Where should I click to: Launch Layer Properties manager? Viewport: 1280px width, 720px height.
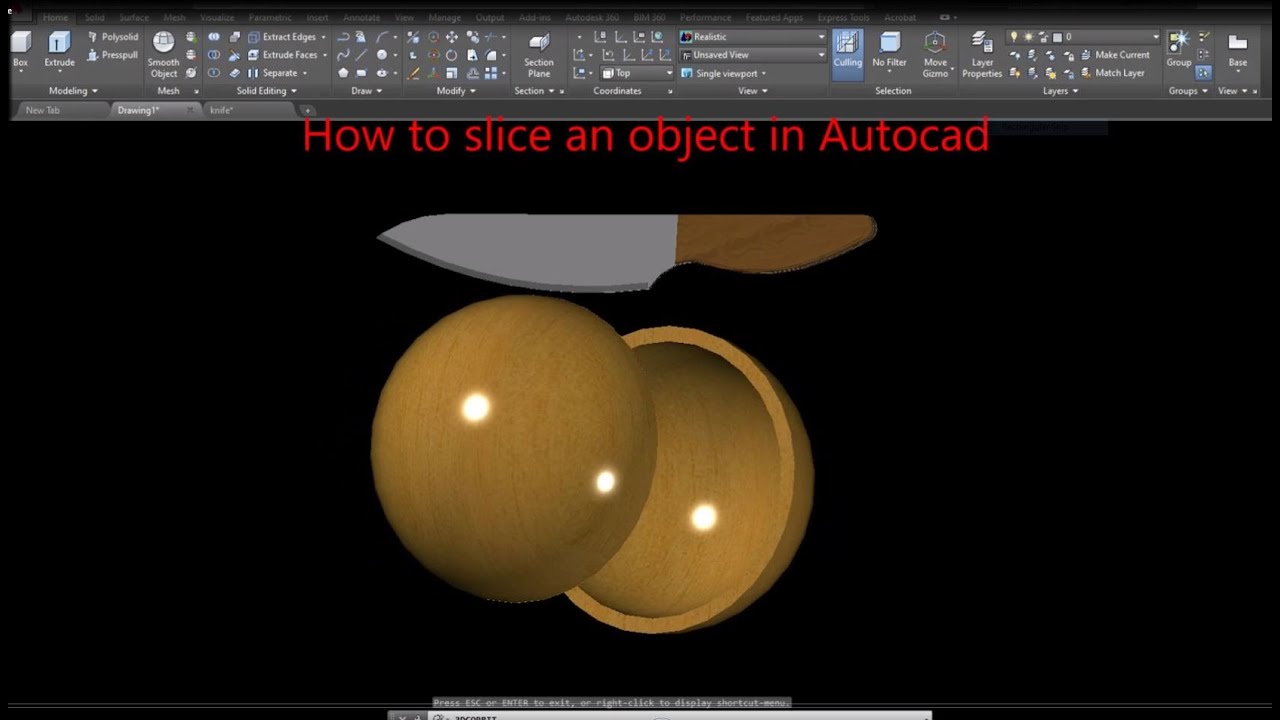click(x=982, y=55)
